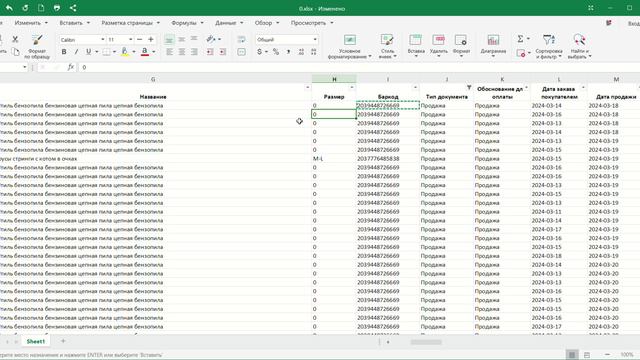640x360 pixels.
Task: Open the Изменить menu
Action: coord(31,23)
